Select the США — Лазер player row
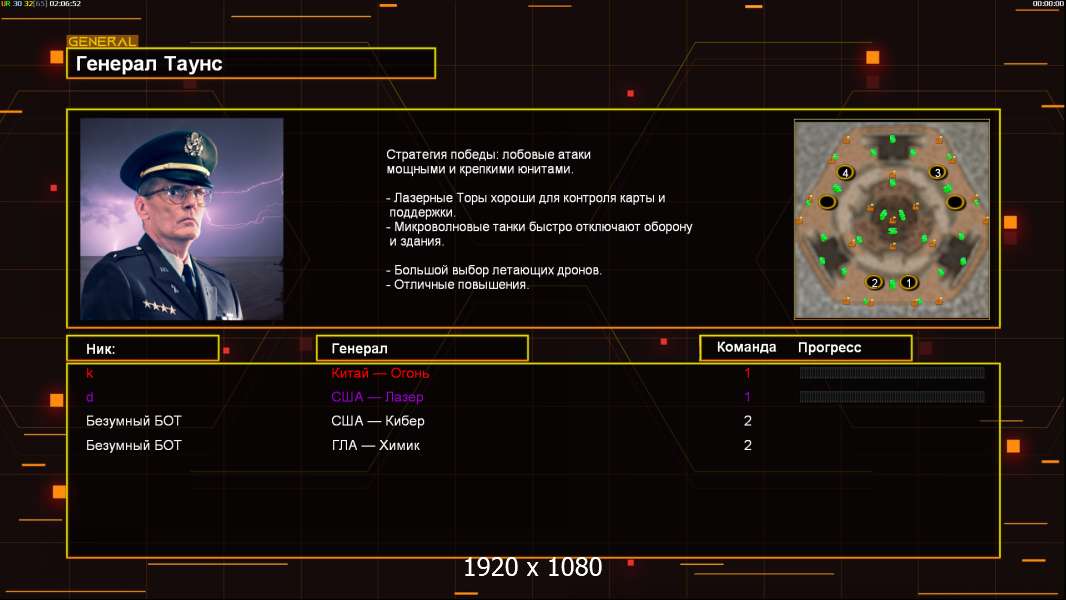 click(x=533, y=397)
